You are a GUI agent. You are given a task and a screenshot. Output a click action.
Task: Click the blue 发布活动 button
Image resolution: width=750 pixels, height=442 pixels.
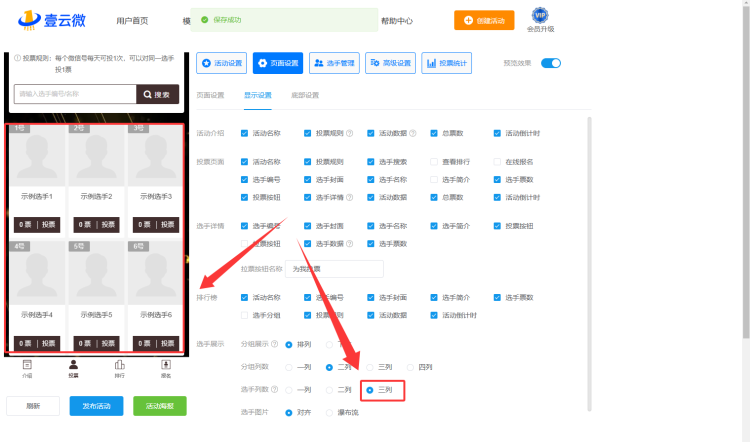tap(96, 406)
